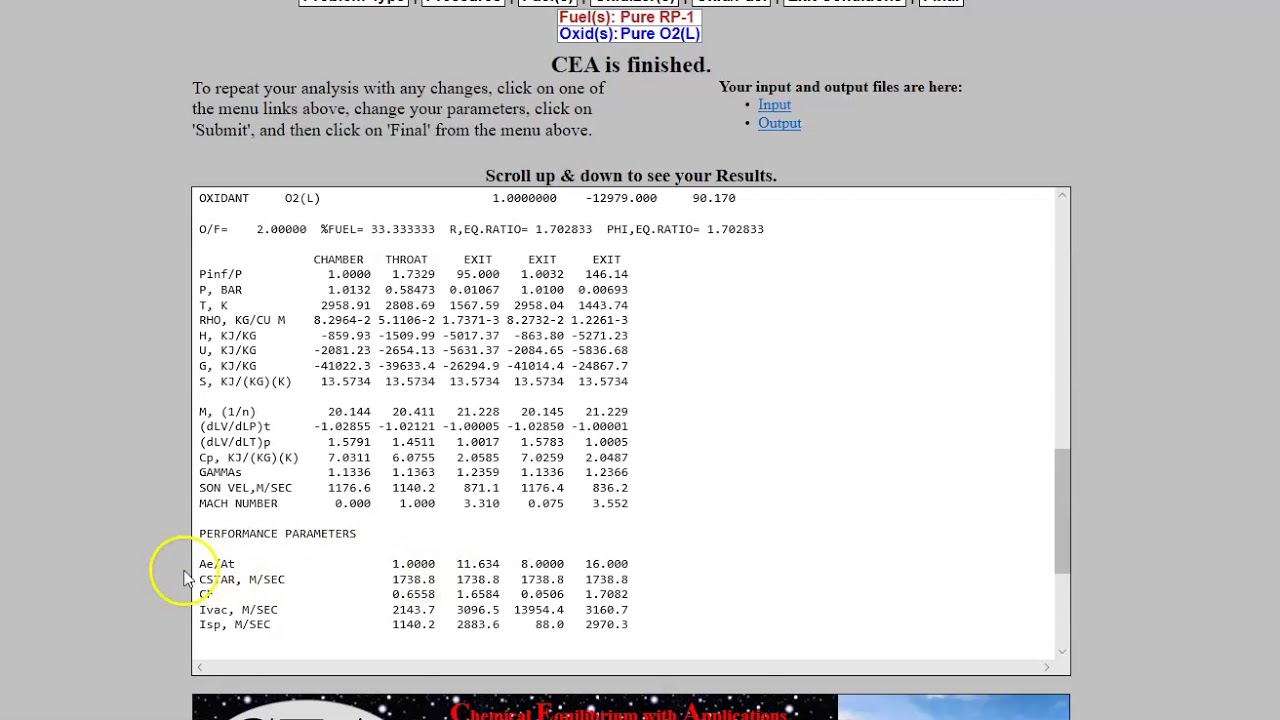Click the chamber temperature value '2958.91'

(x=345, y=305)
